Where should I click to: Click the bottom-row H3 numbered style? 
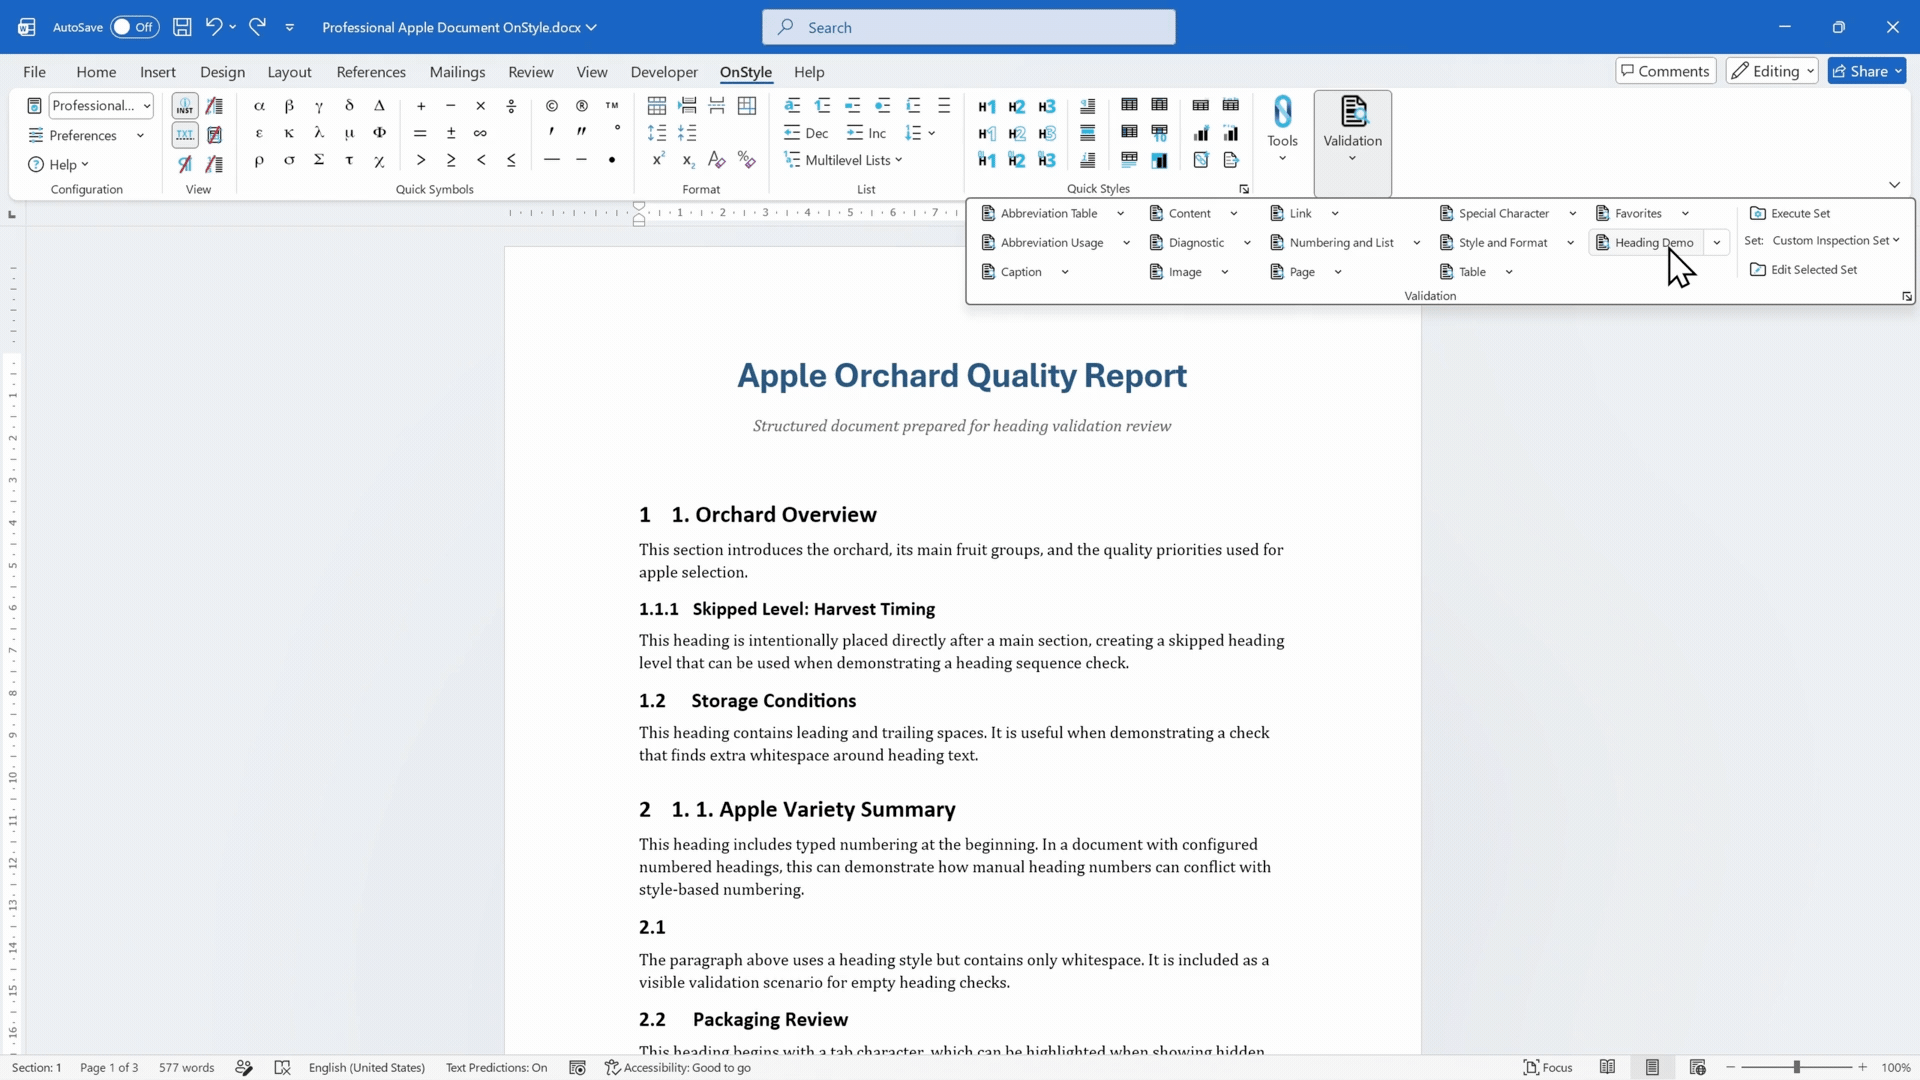pyautogui.click(x=1047, y=160)
